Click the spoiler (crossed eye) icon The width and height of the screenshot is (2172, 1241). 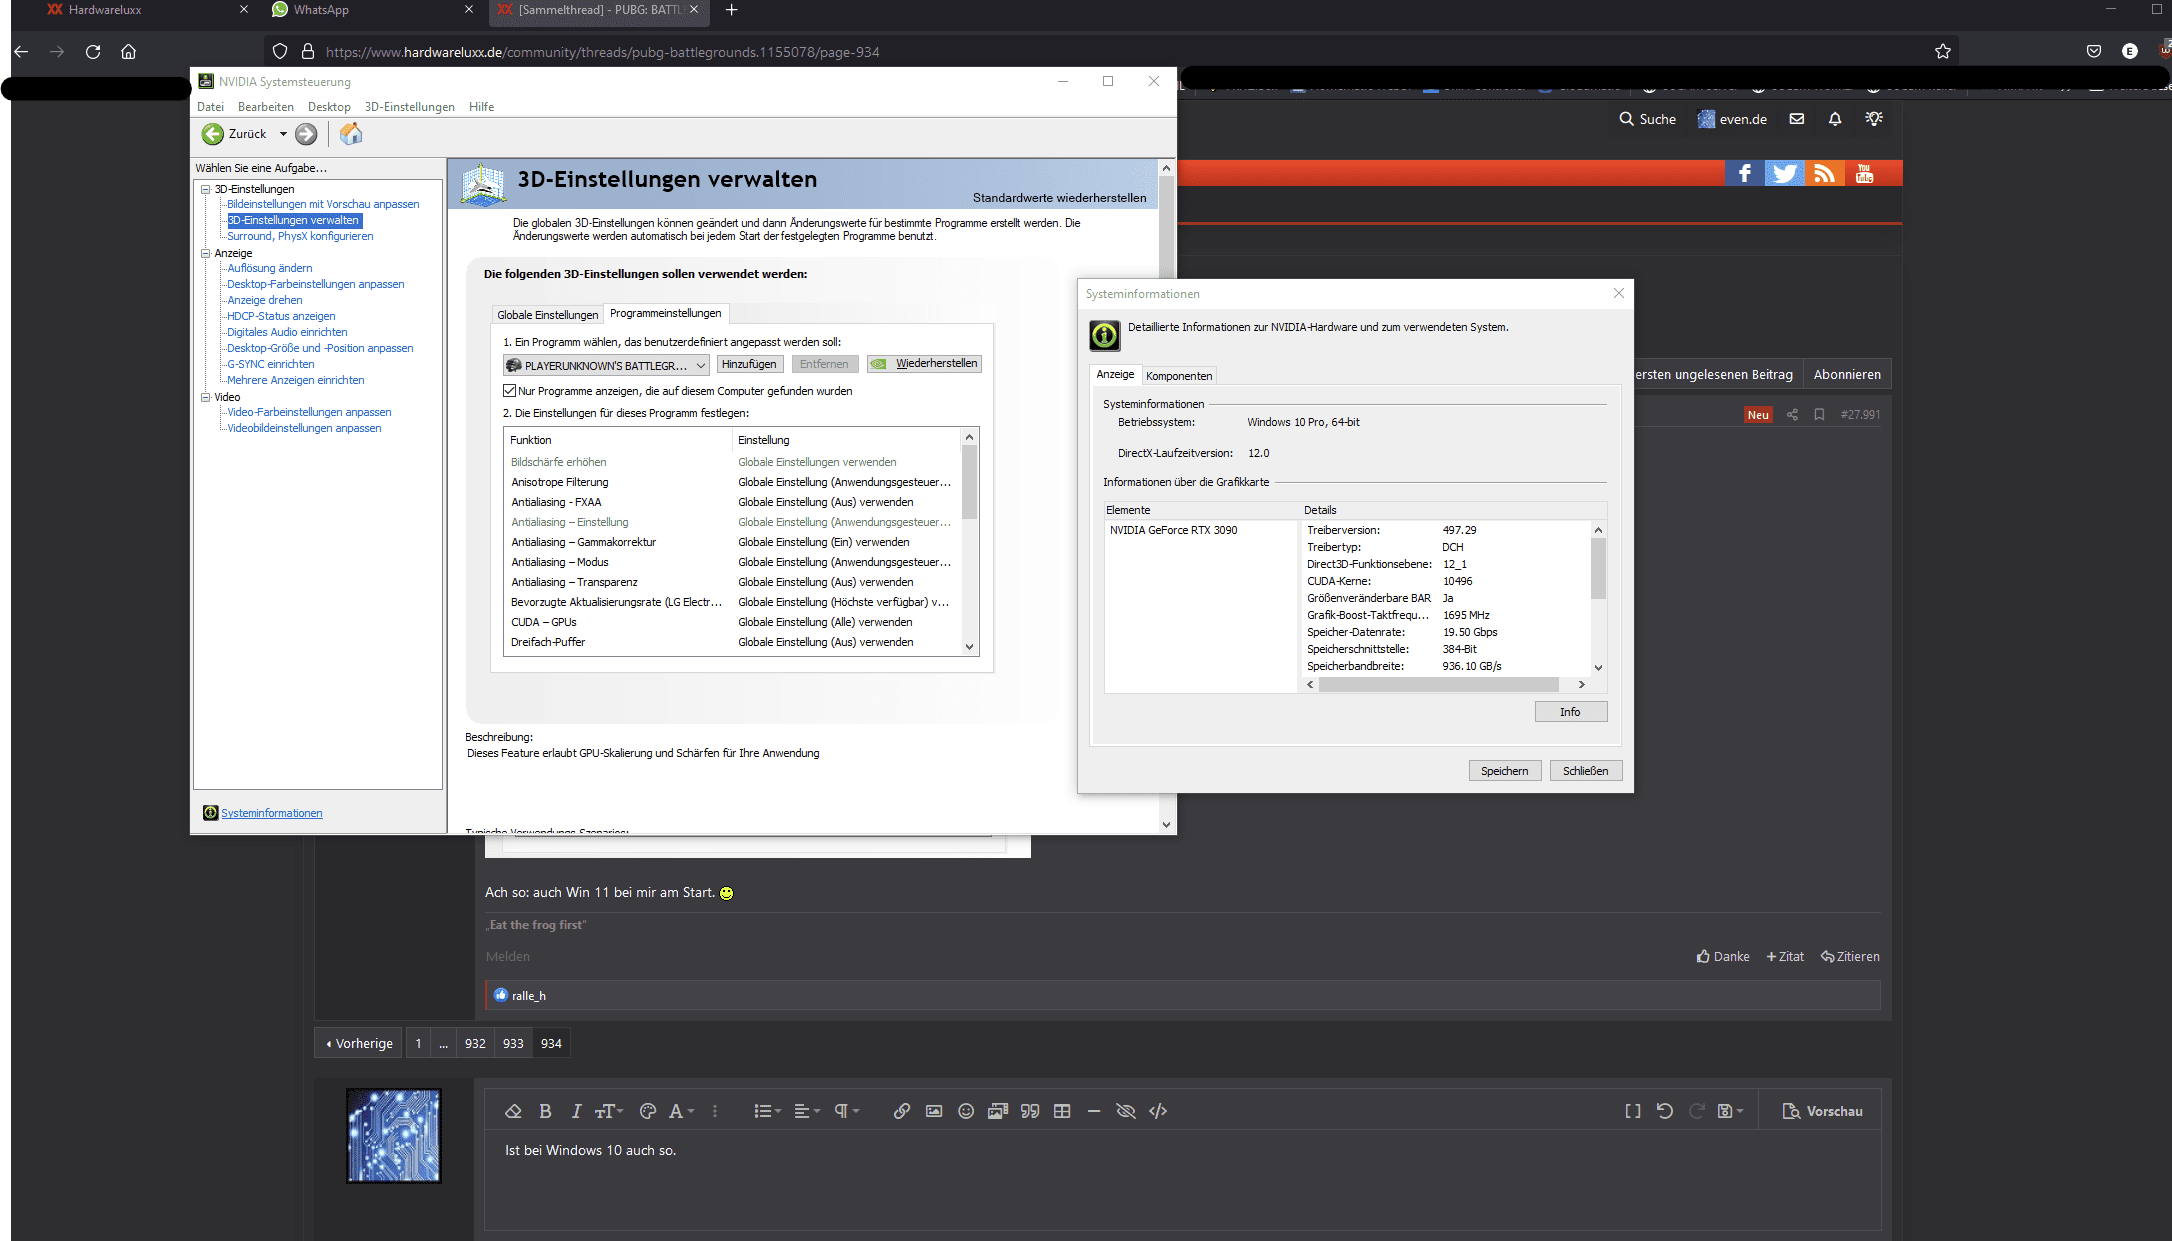[x=1126, y=1111]
